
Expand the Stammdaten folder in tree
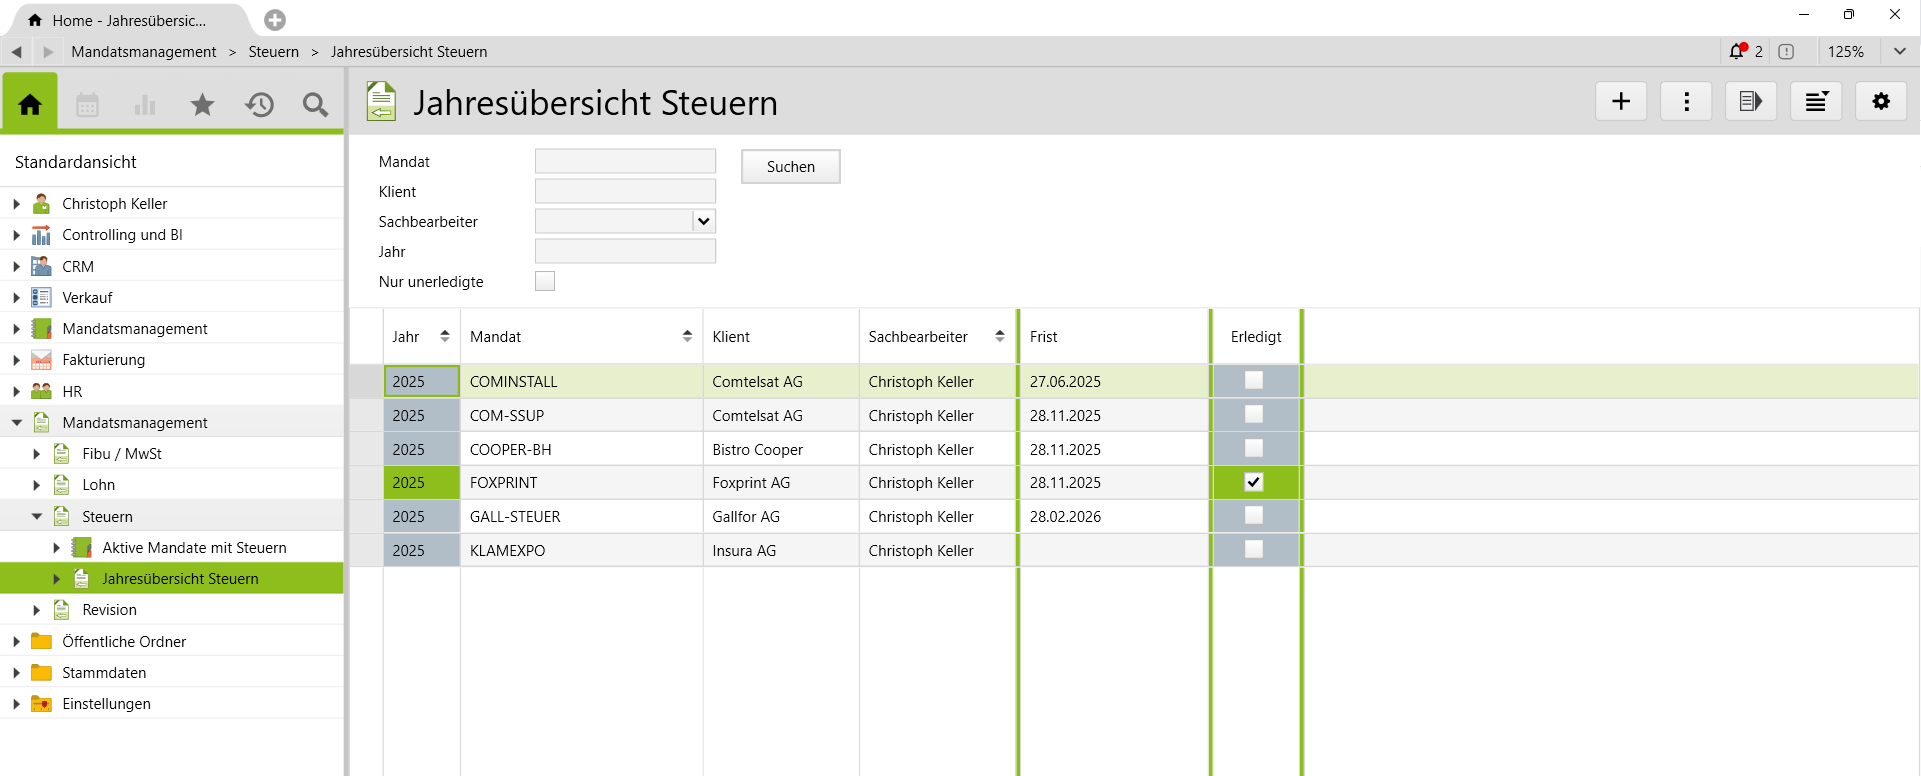[x=16, y=673]
